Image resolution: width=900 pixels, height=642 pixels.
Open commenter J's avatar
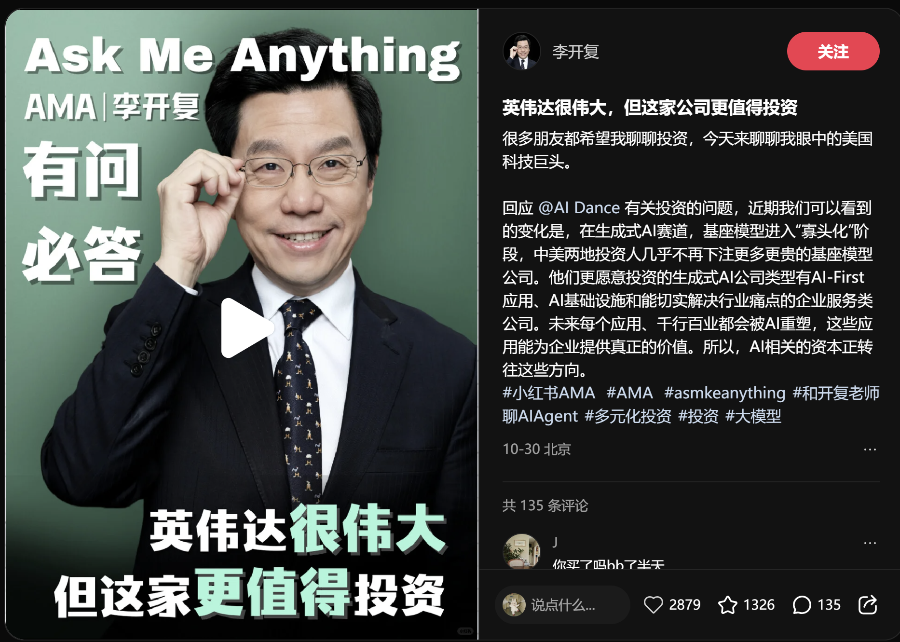[x=522, y=551]
